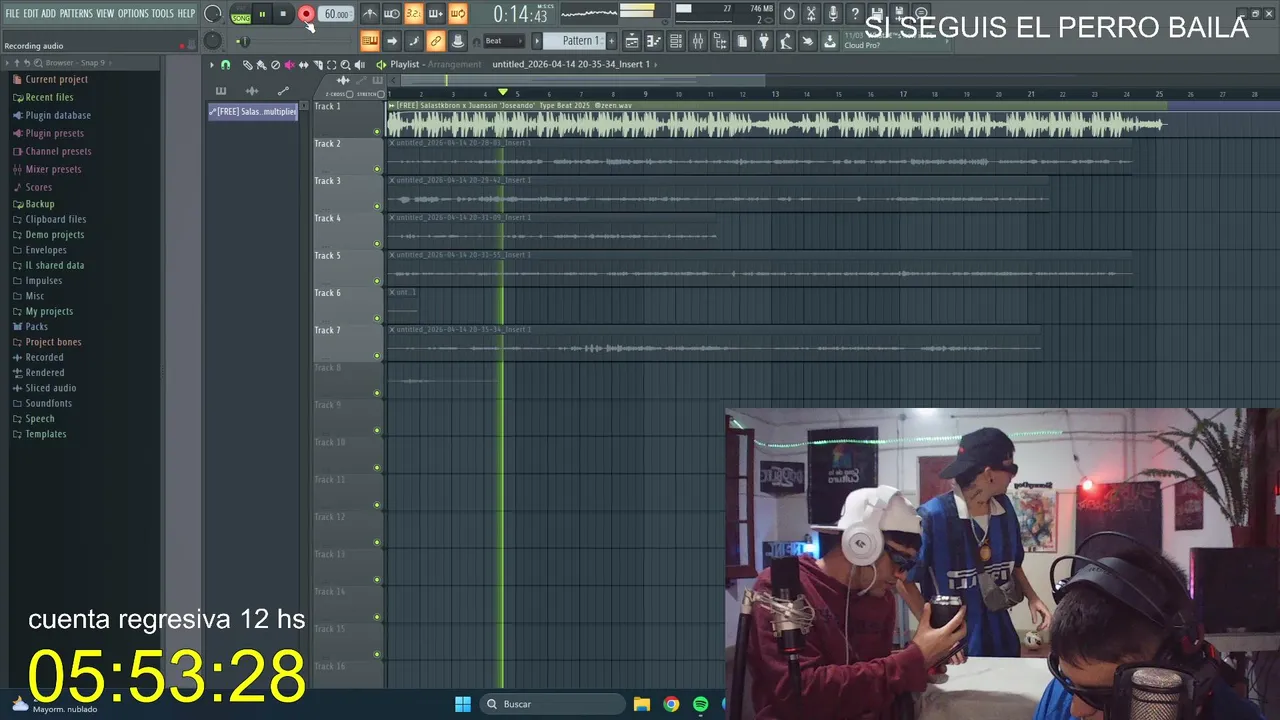Toggle loop recording icon
1280x720 pixels.
(x=458, y=13)
